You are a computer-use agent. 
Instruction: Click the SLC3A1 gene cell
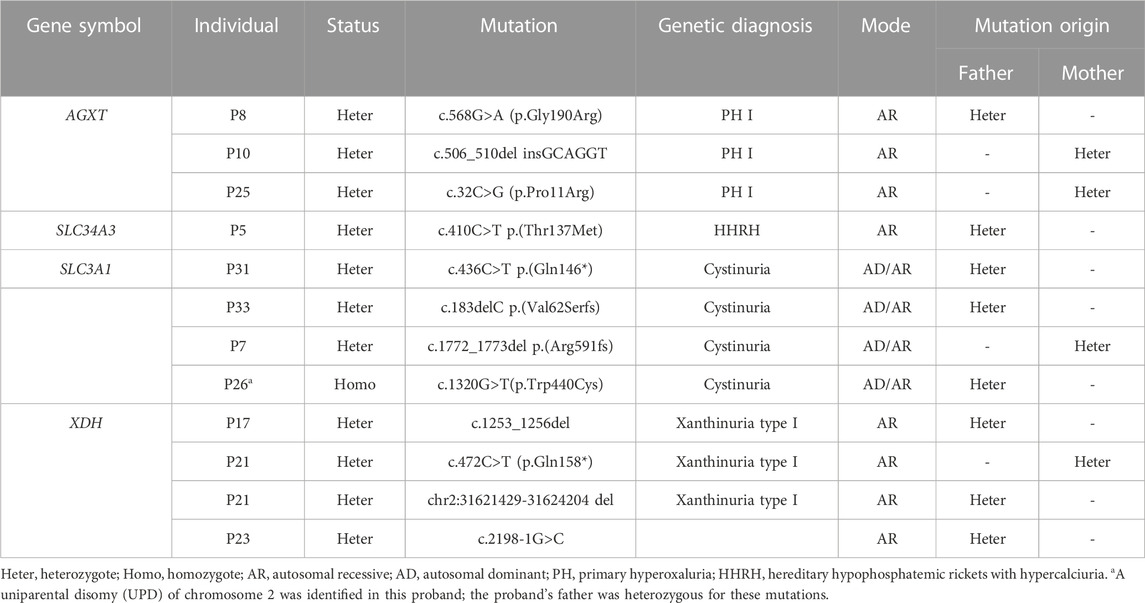[x=86, y=269]
